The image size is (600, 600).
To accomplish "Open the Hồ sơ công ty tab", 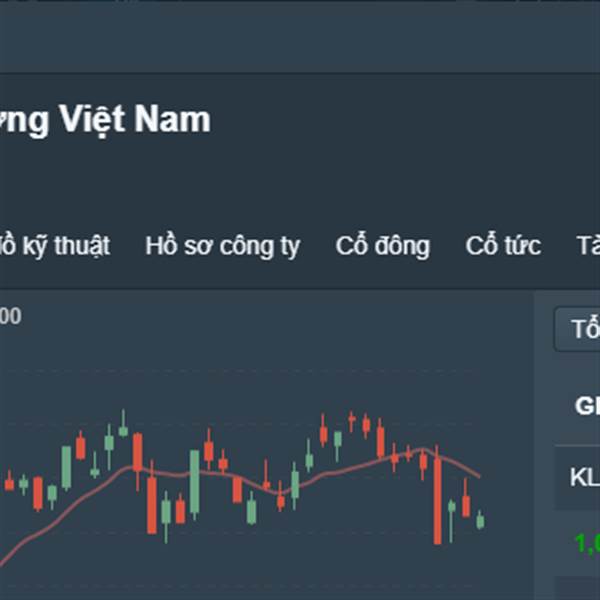I will pos(223,246).
